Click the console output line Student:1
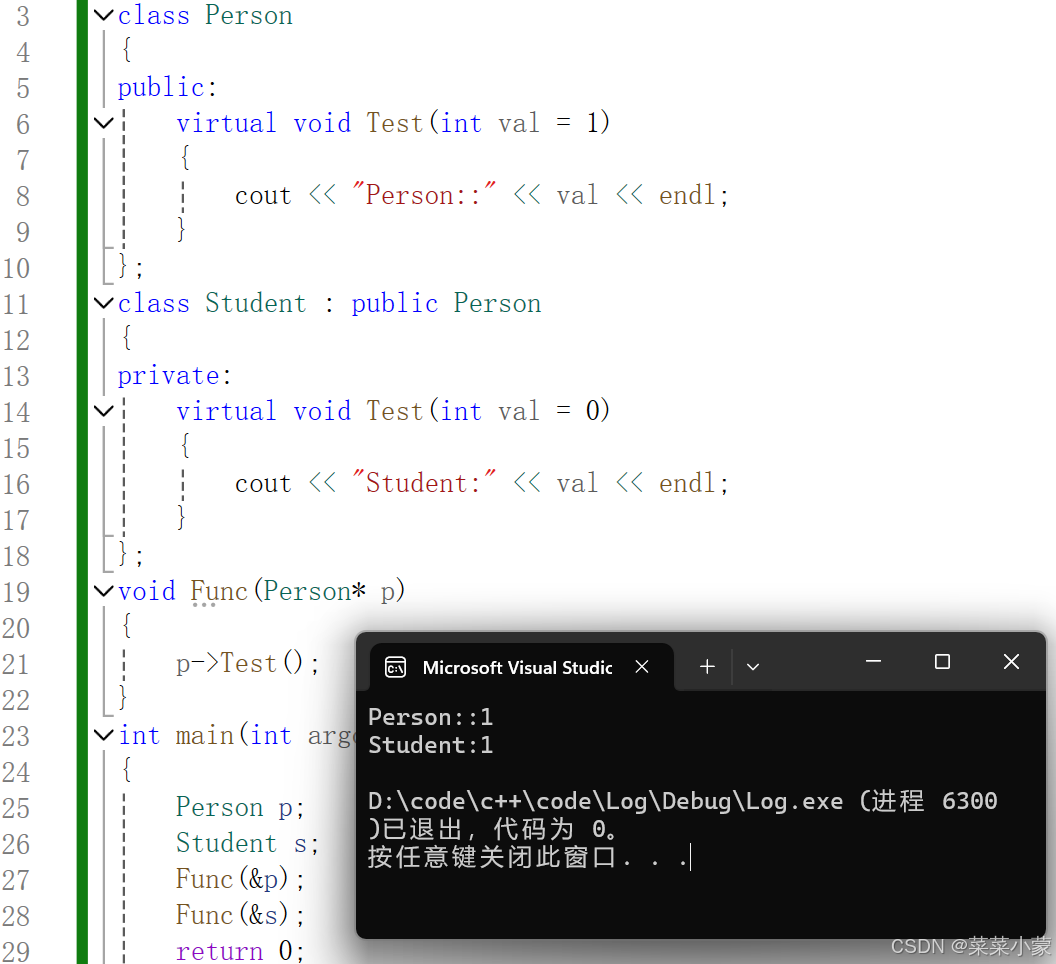The image size is (1056, 964). [x=430, y=745]
